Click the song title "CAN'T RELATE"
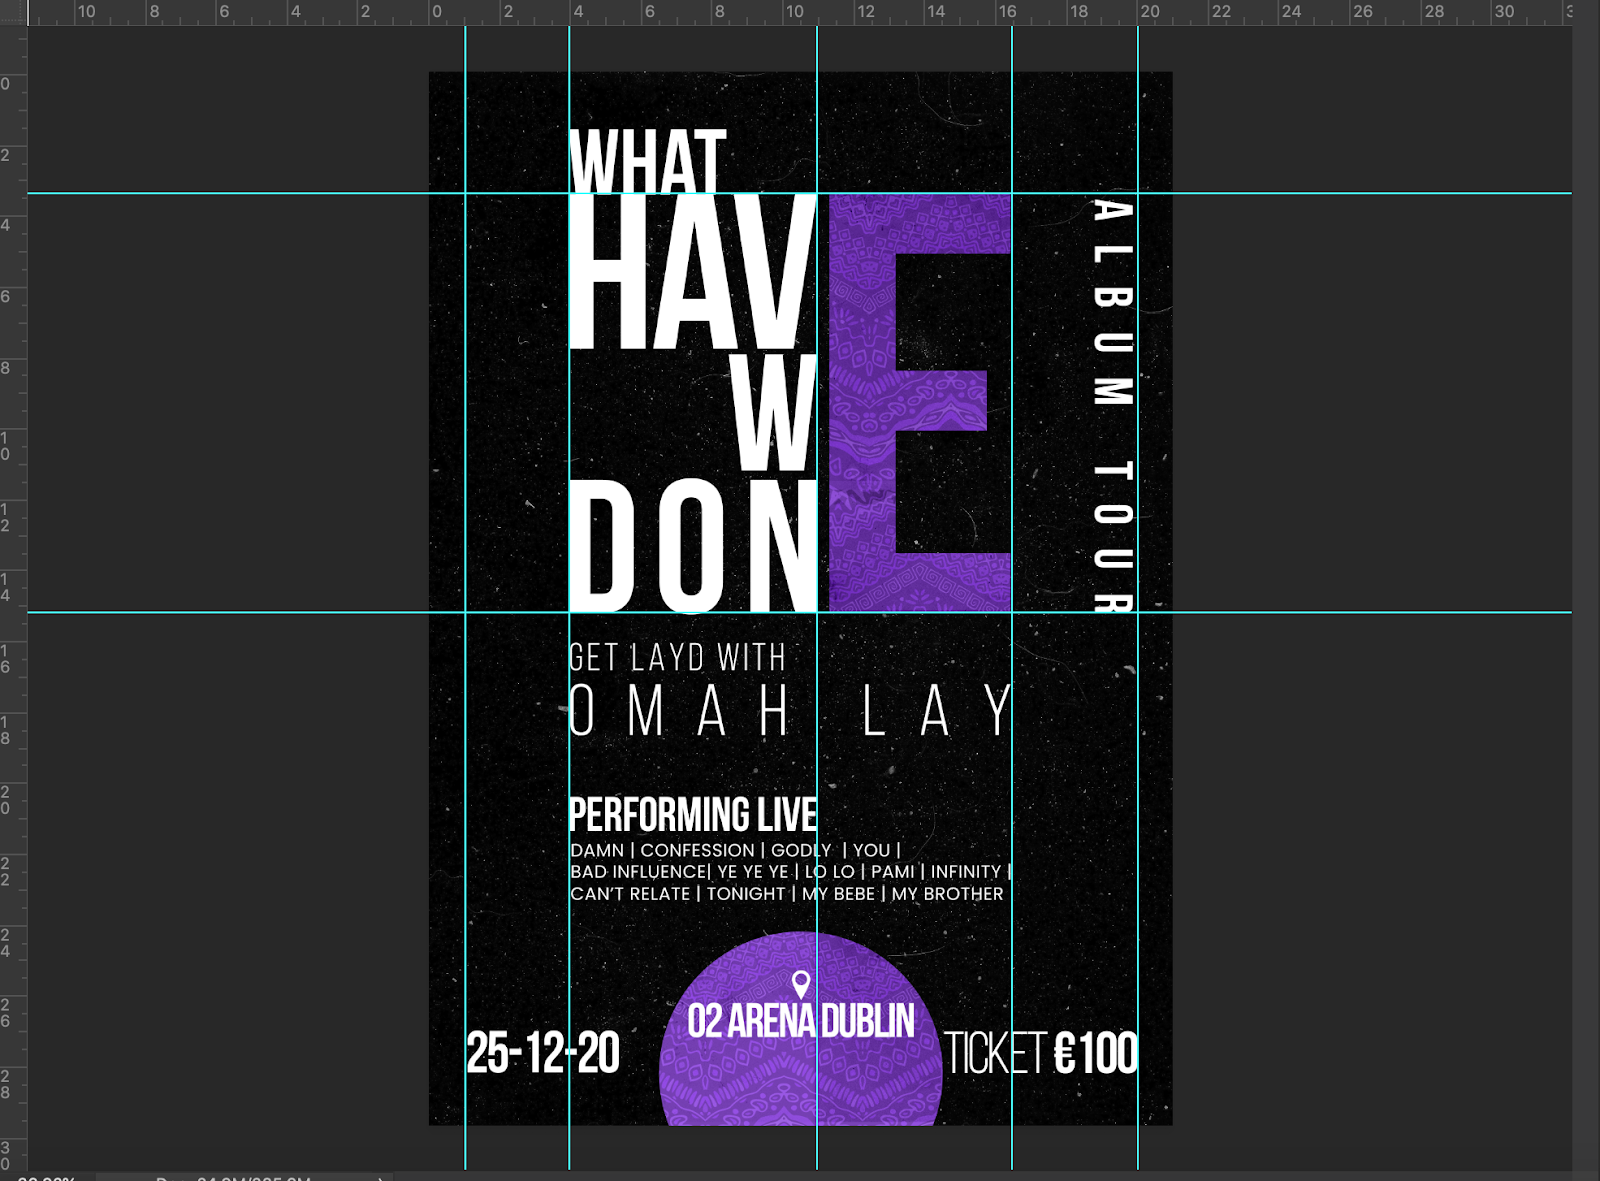Viewport: 1600px width, 1181px height. [x=630, y=894]
